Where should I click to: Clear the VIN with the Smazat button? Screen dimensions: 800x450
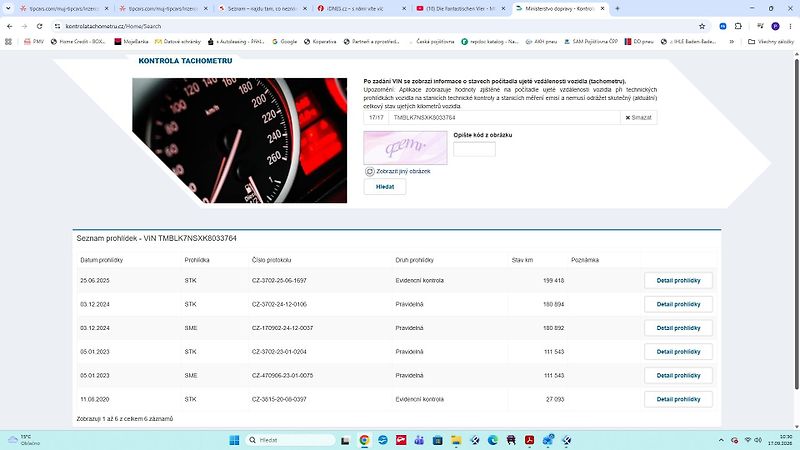[x=638, y=117]
